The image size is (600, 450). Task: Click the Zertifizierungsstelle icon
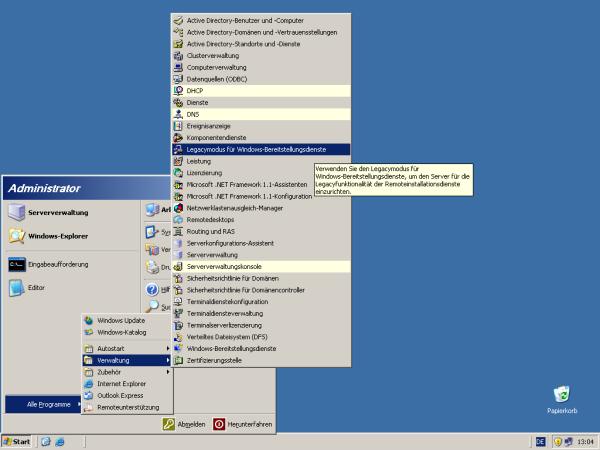tap(178, 360)
